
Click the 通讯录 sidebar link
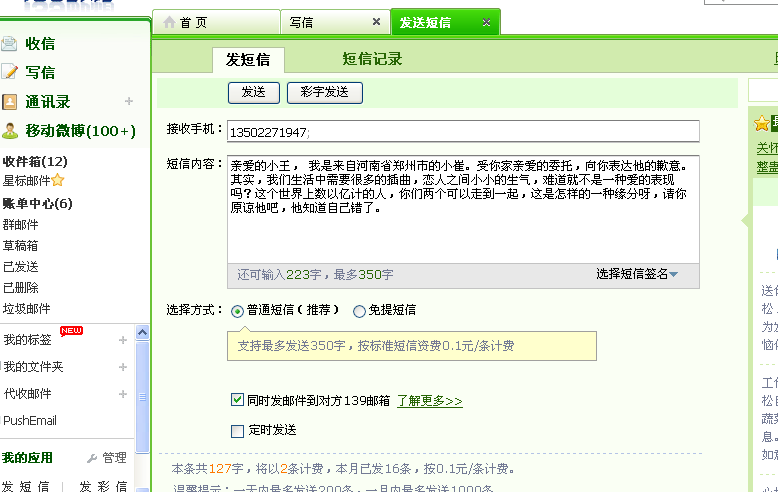click(48, 102)
